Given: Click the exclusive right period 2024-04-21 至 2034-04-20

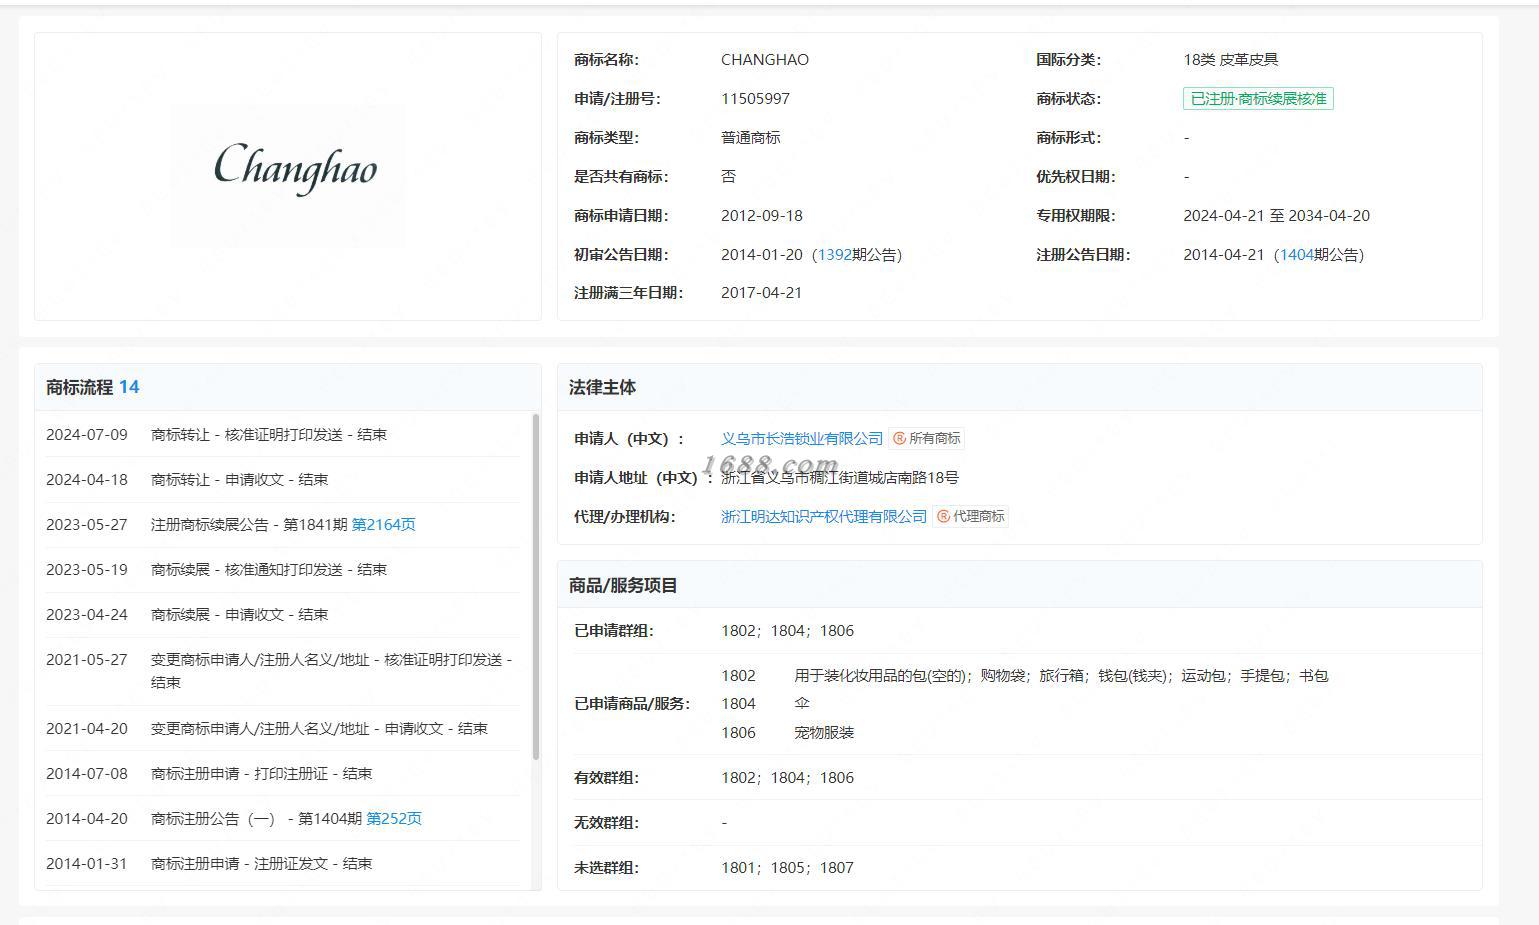Looking at the screenshot, I should click(x=1276, y=216).
